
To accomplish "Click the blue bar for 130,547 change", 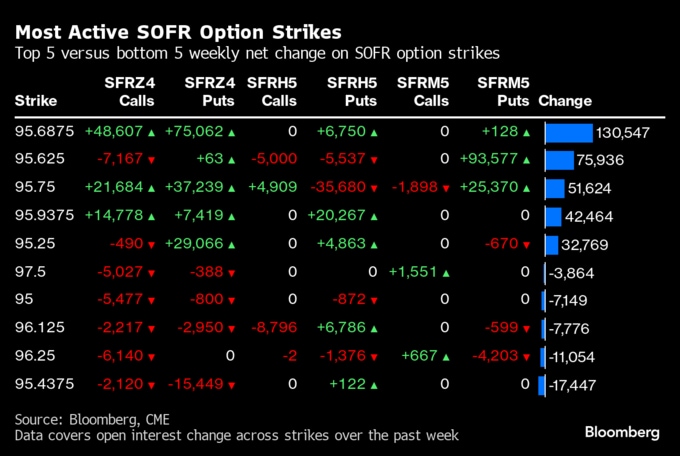I will (x=569, y=133).
